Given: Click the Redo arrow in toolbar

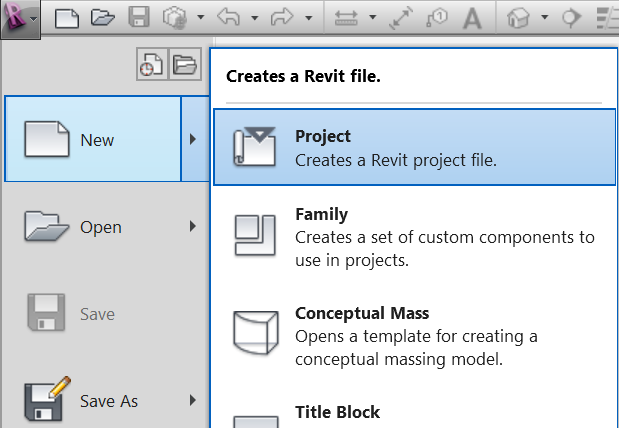Looking at the screenshot, I should (284, 18).
